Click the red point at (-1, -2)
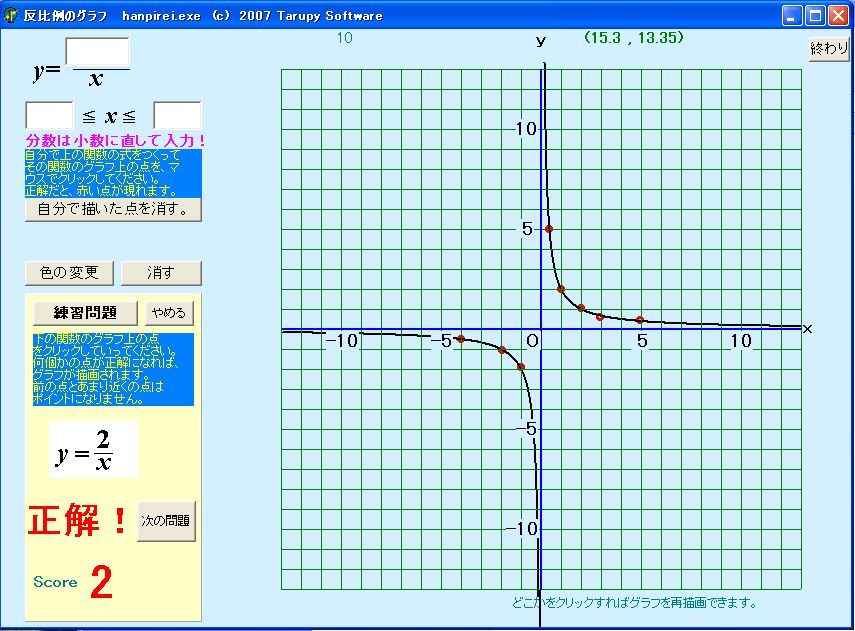The image size is (855, 631). click(x=521, y=367)
